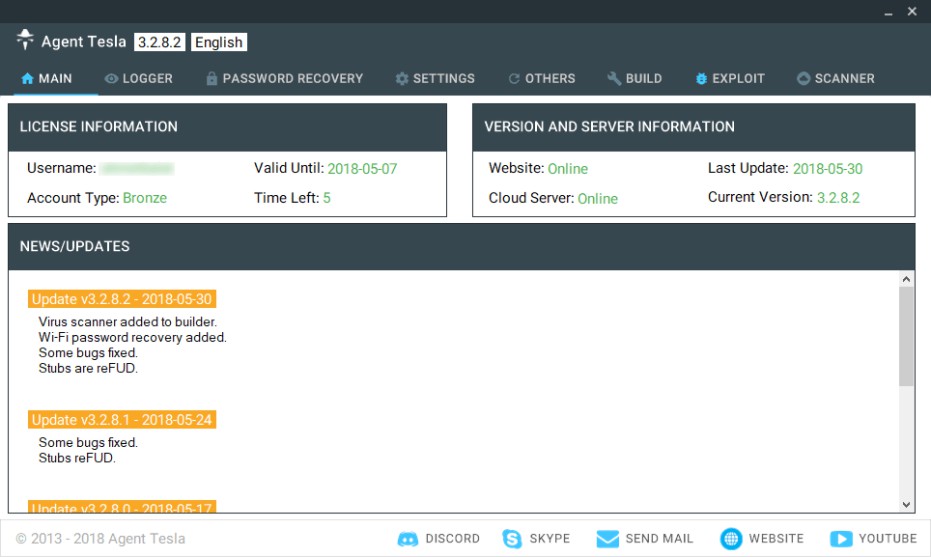Open the Discord icon in footer
This screenshot has width=931, height=557.
[x=407, y=539]
